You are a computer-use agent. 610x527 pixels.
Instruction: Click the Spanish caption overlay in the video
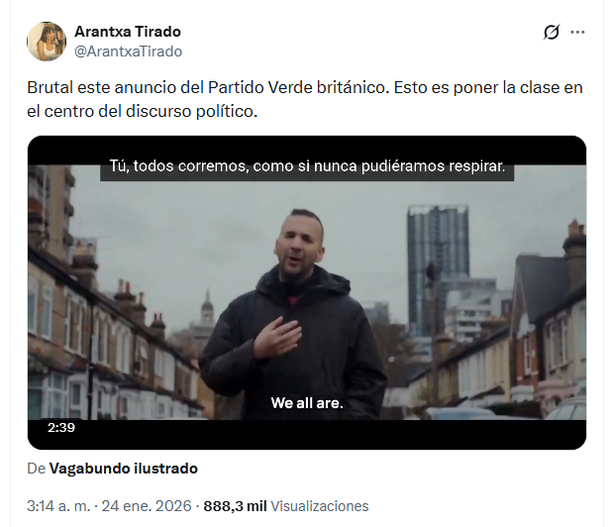click(307, 166)
